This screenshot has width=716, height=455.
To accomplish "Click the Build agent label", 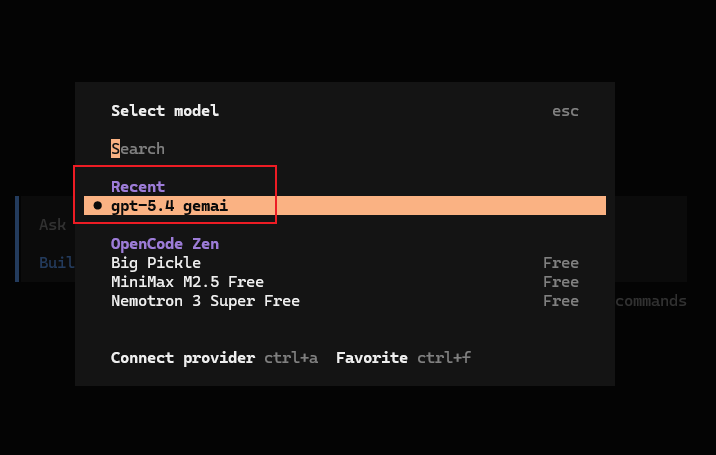I will point(56,263).
